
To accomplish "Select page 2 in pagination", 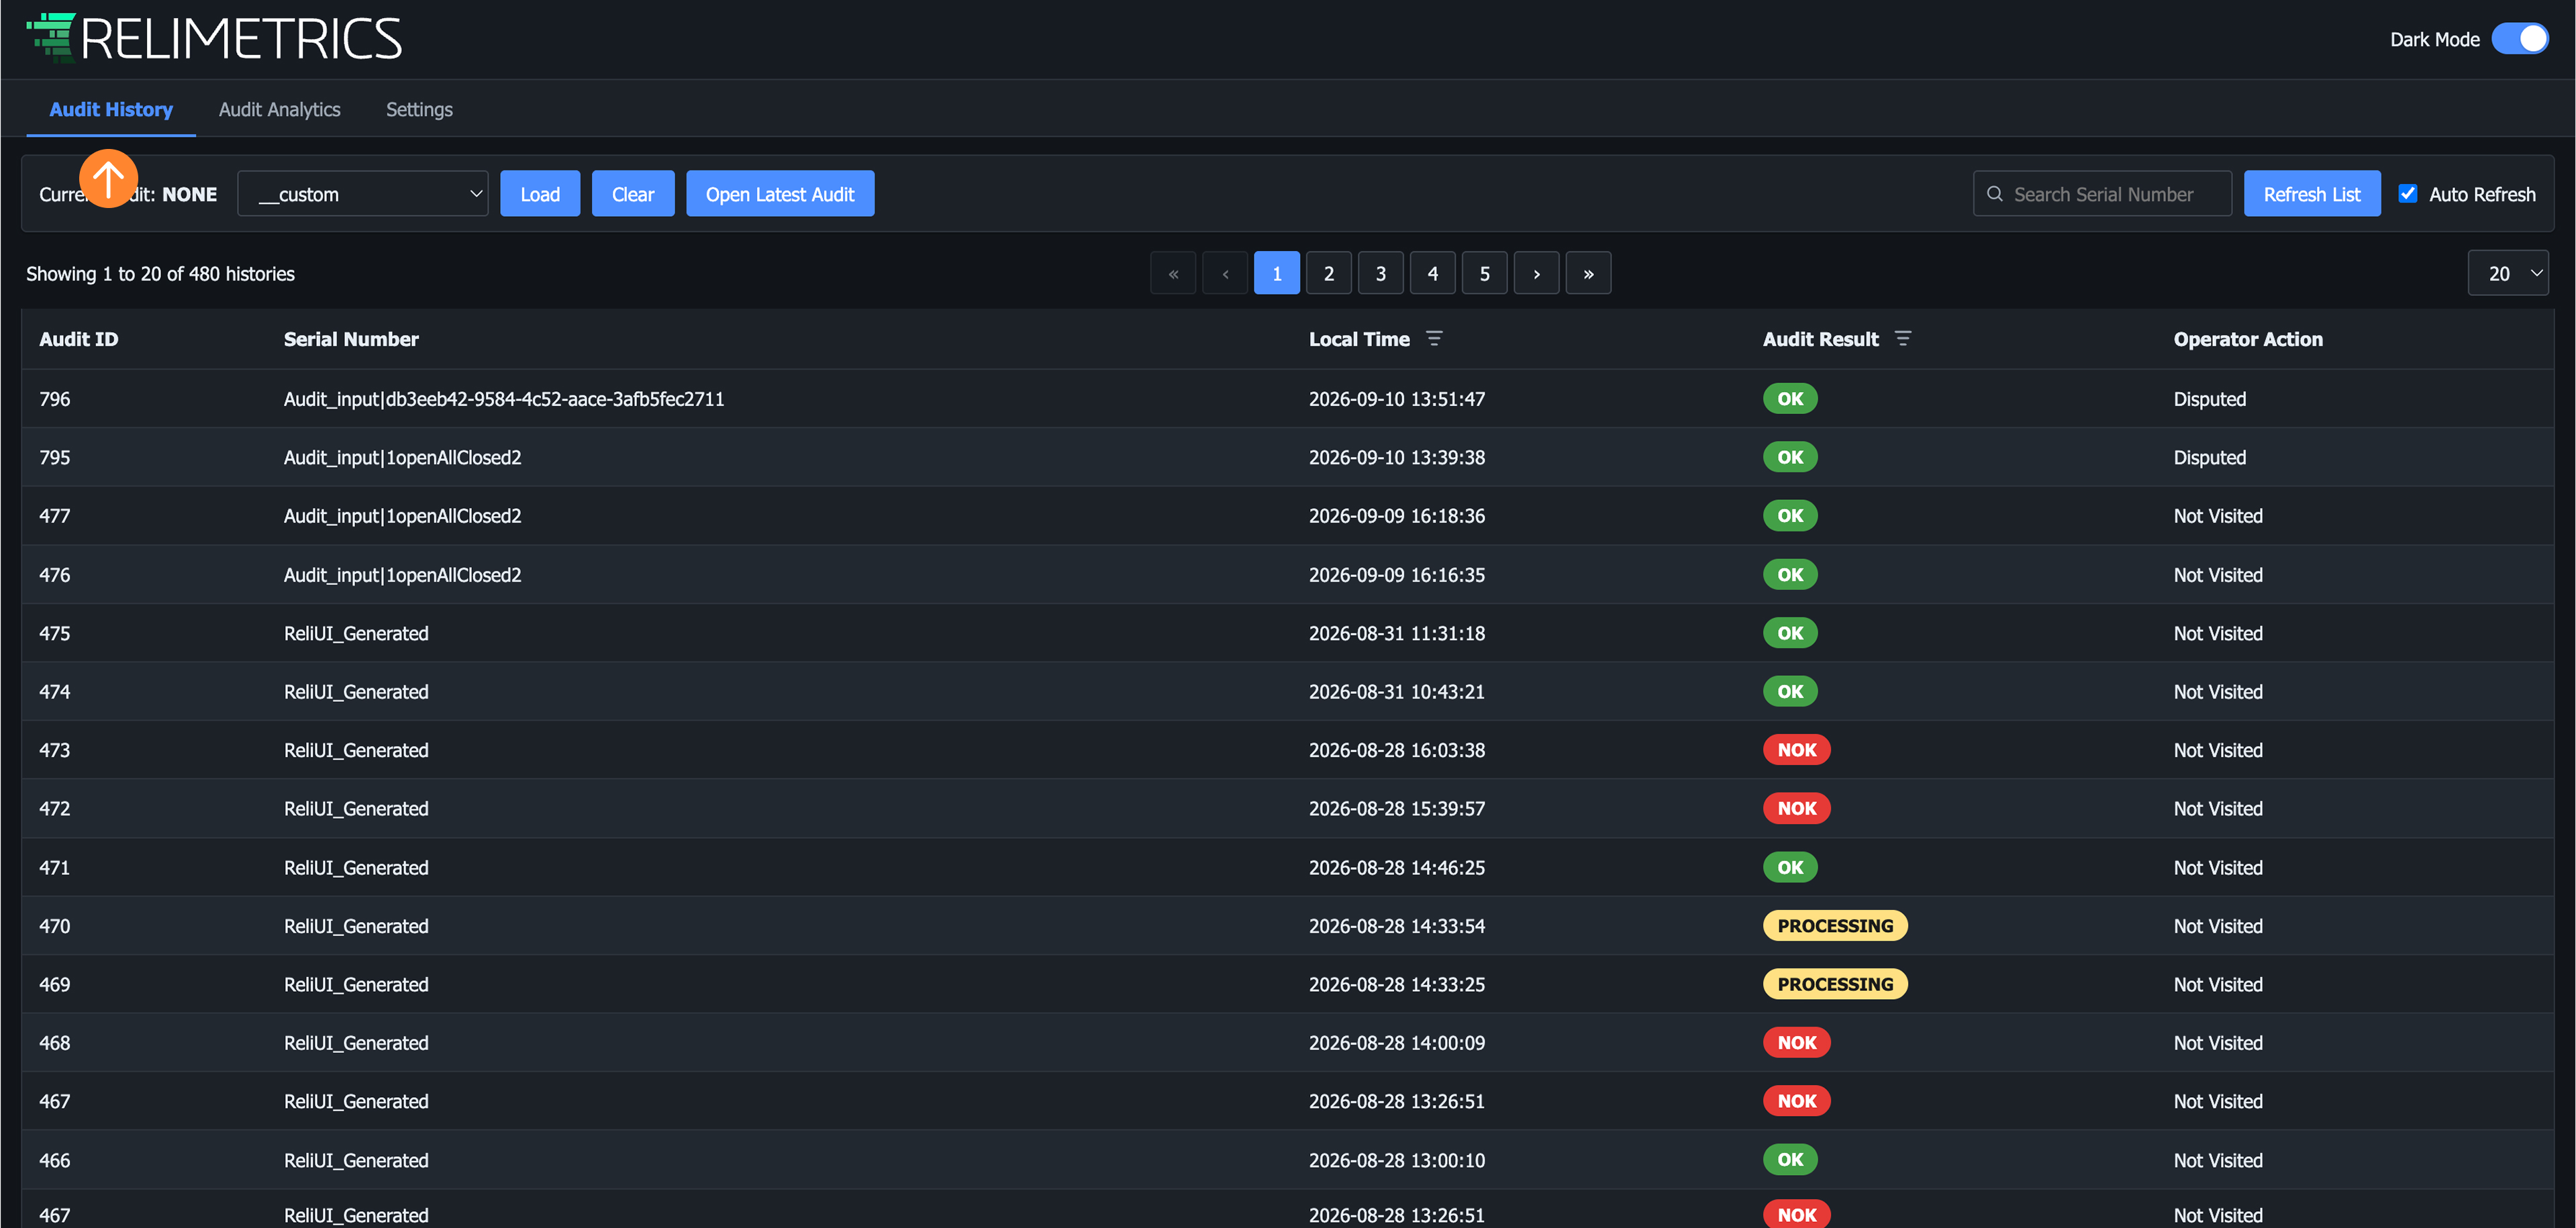I will point(1329,273).
